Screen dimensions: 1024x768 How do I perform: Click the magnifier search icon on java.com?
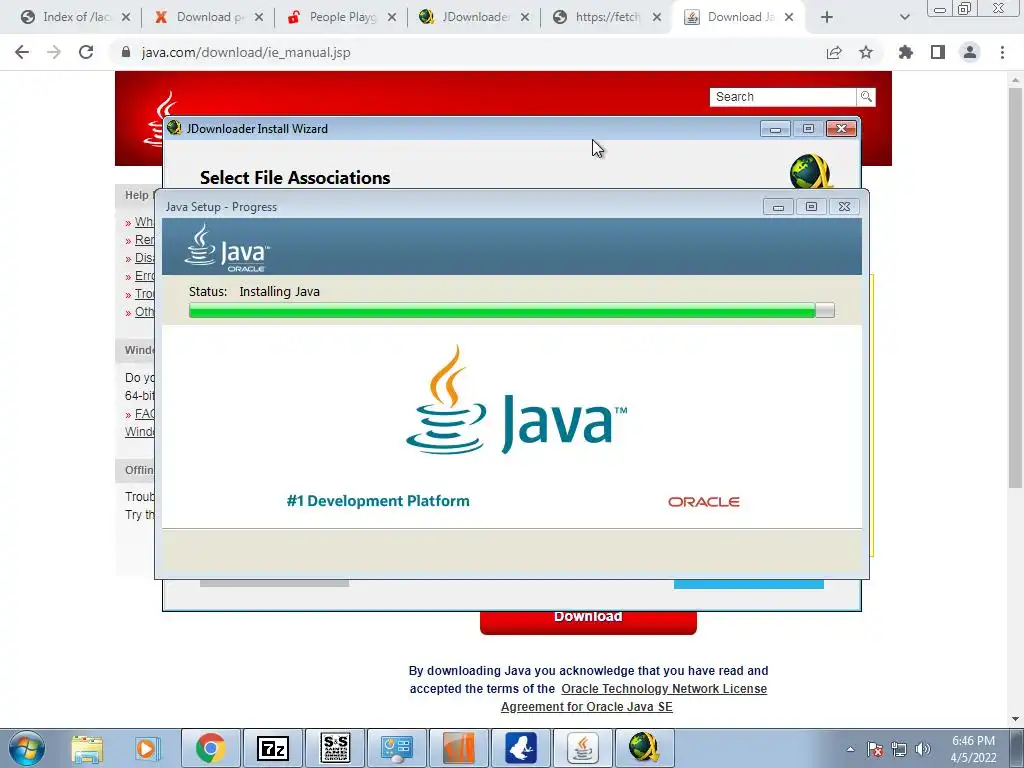pos(866,97)
